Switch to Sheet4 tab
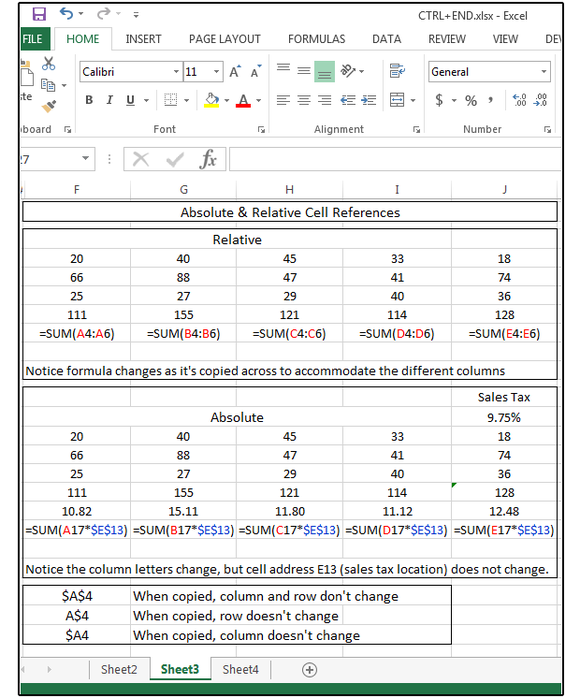 [x=240, y=670]
